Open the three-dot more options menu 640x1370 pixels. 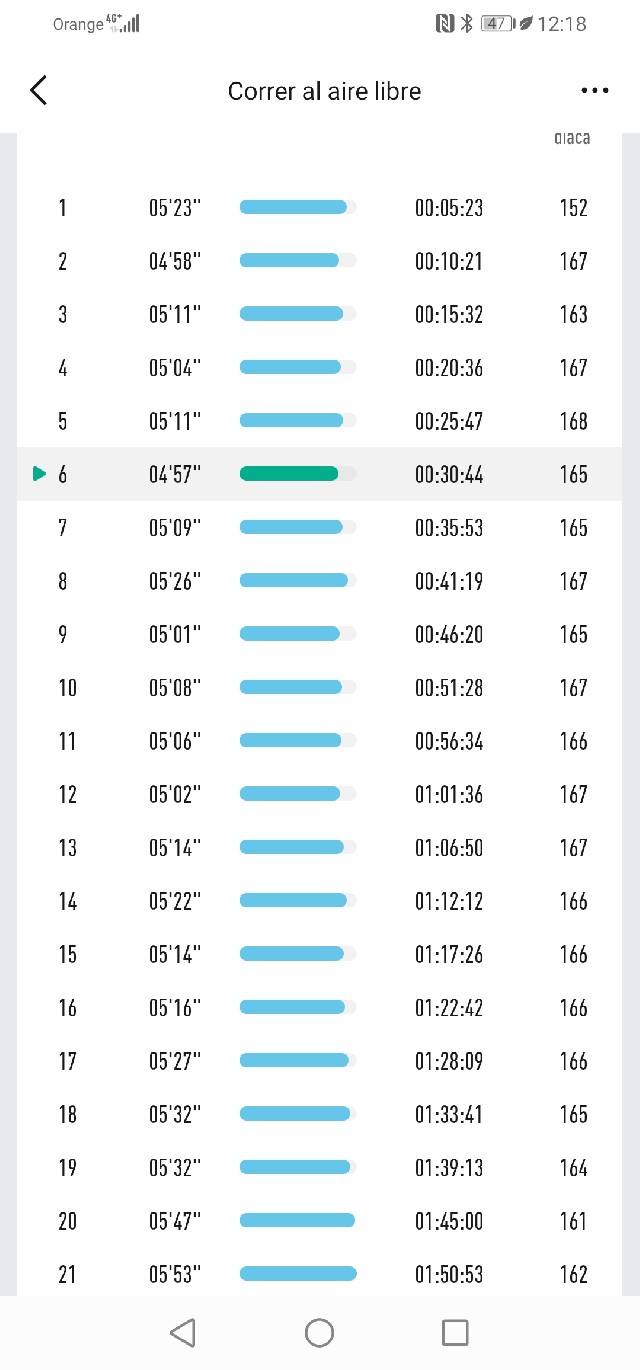click(594, 91)
